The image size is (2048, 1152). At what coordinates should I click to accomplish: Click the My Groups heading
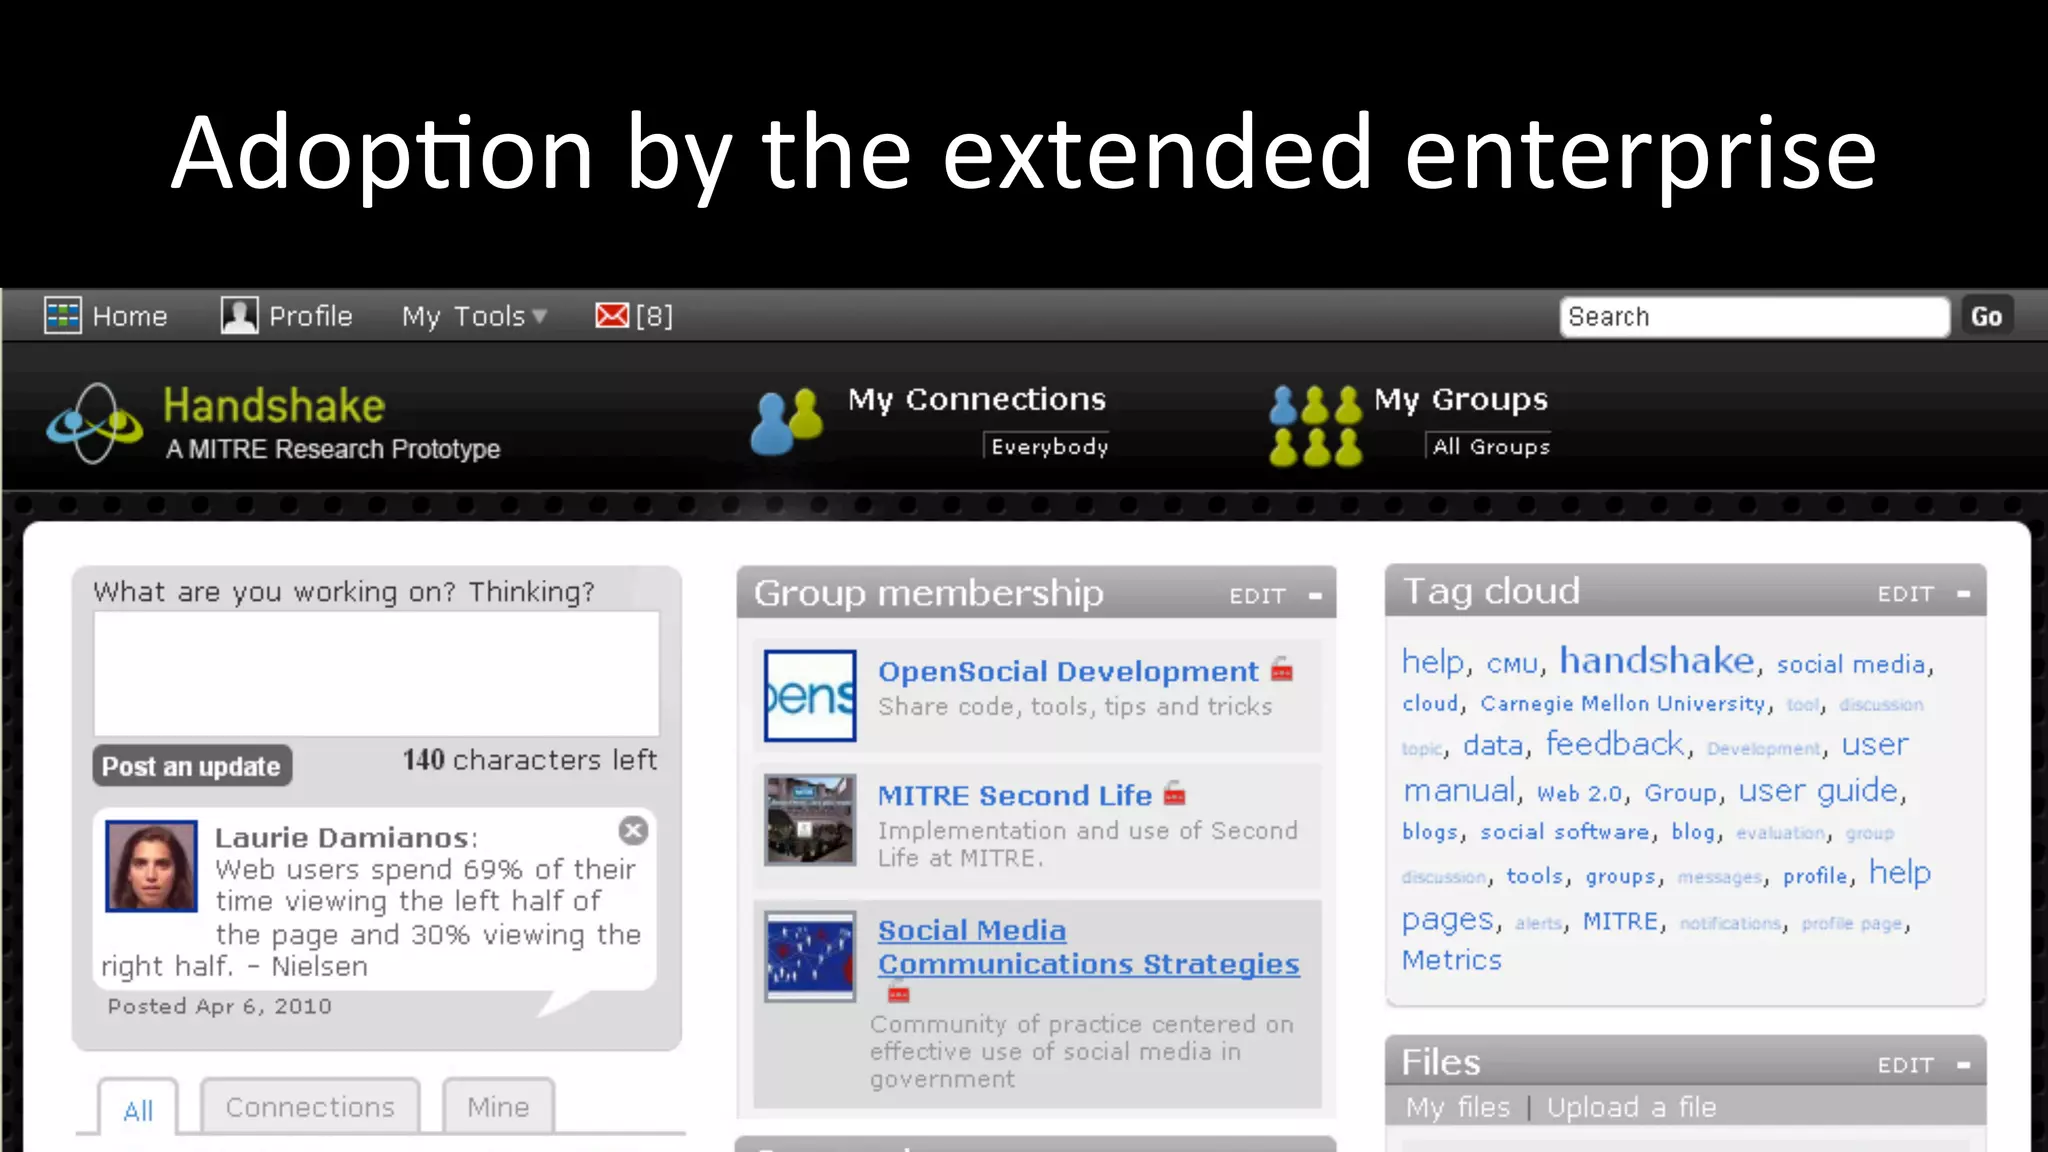coord(1461,400)
